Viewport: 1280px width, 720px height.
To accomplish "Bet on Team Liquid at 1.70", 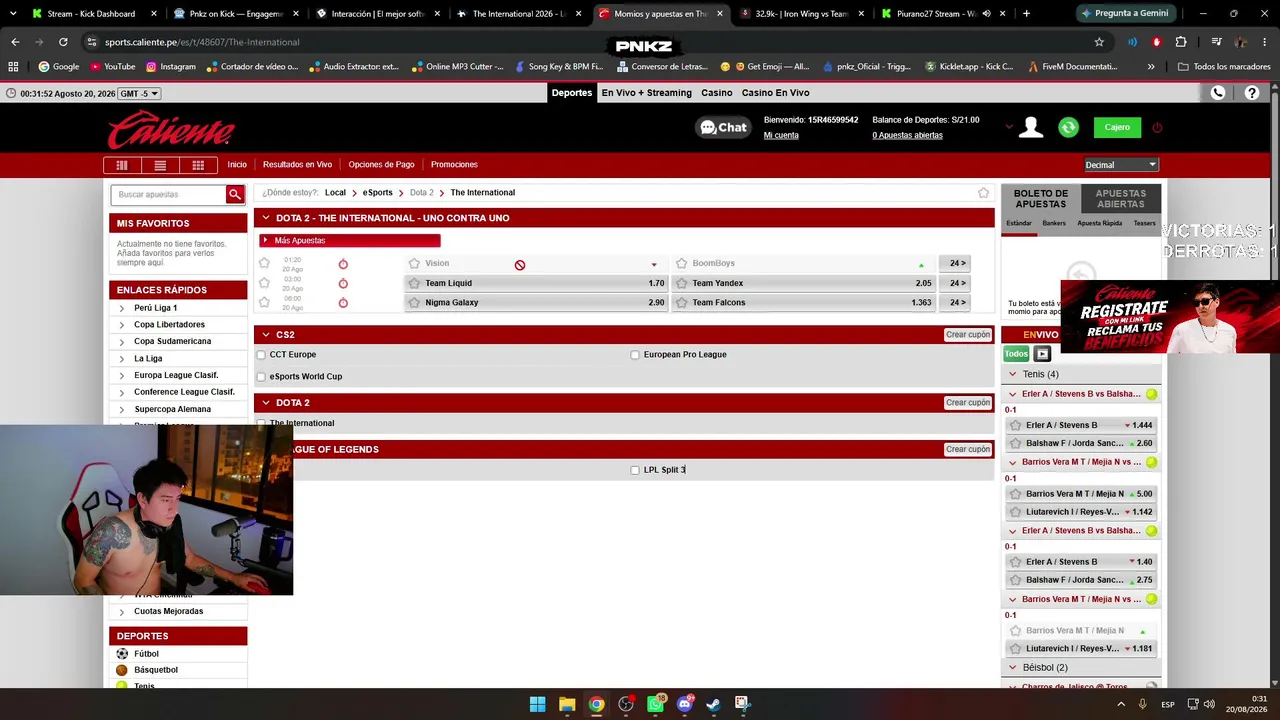I will click(x=536, y=283).
